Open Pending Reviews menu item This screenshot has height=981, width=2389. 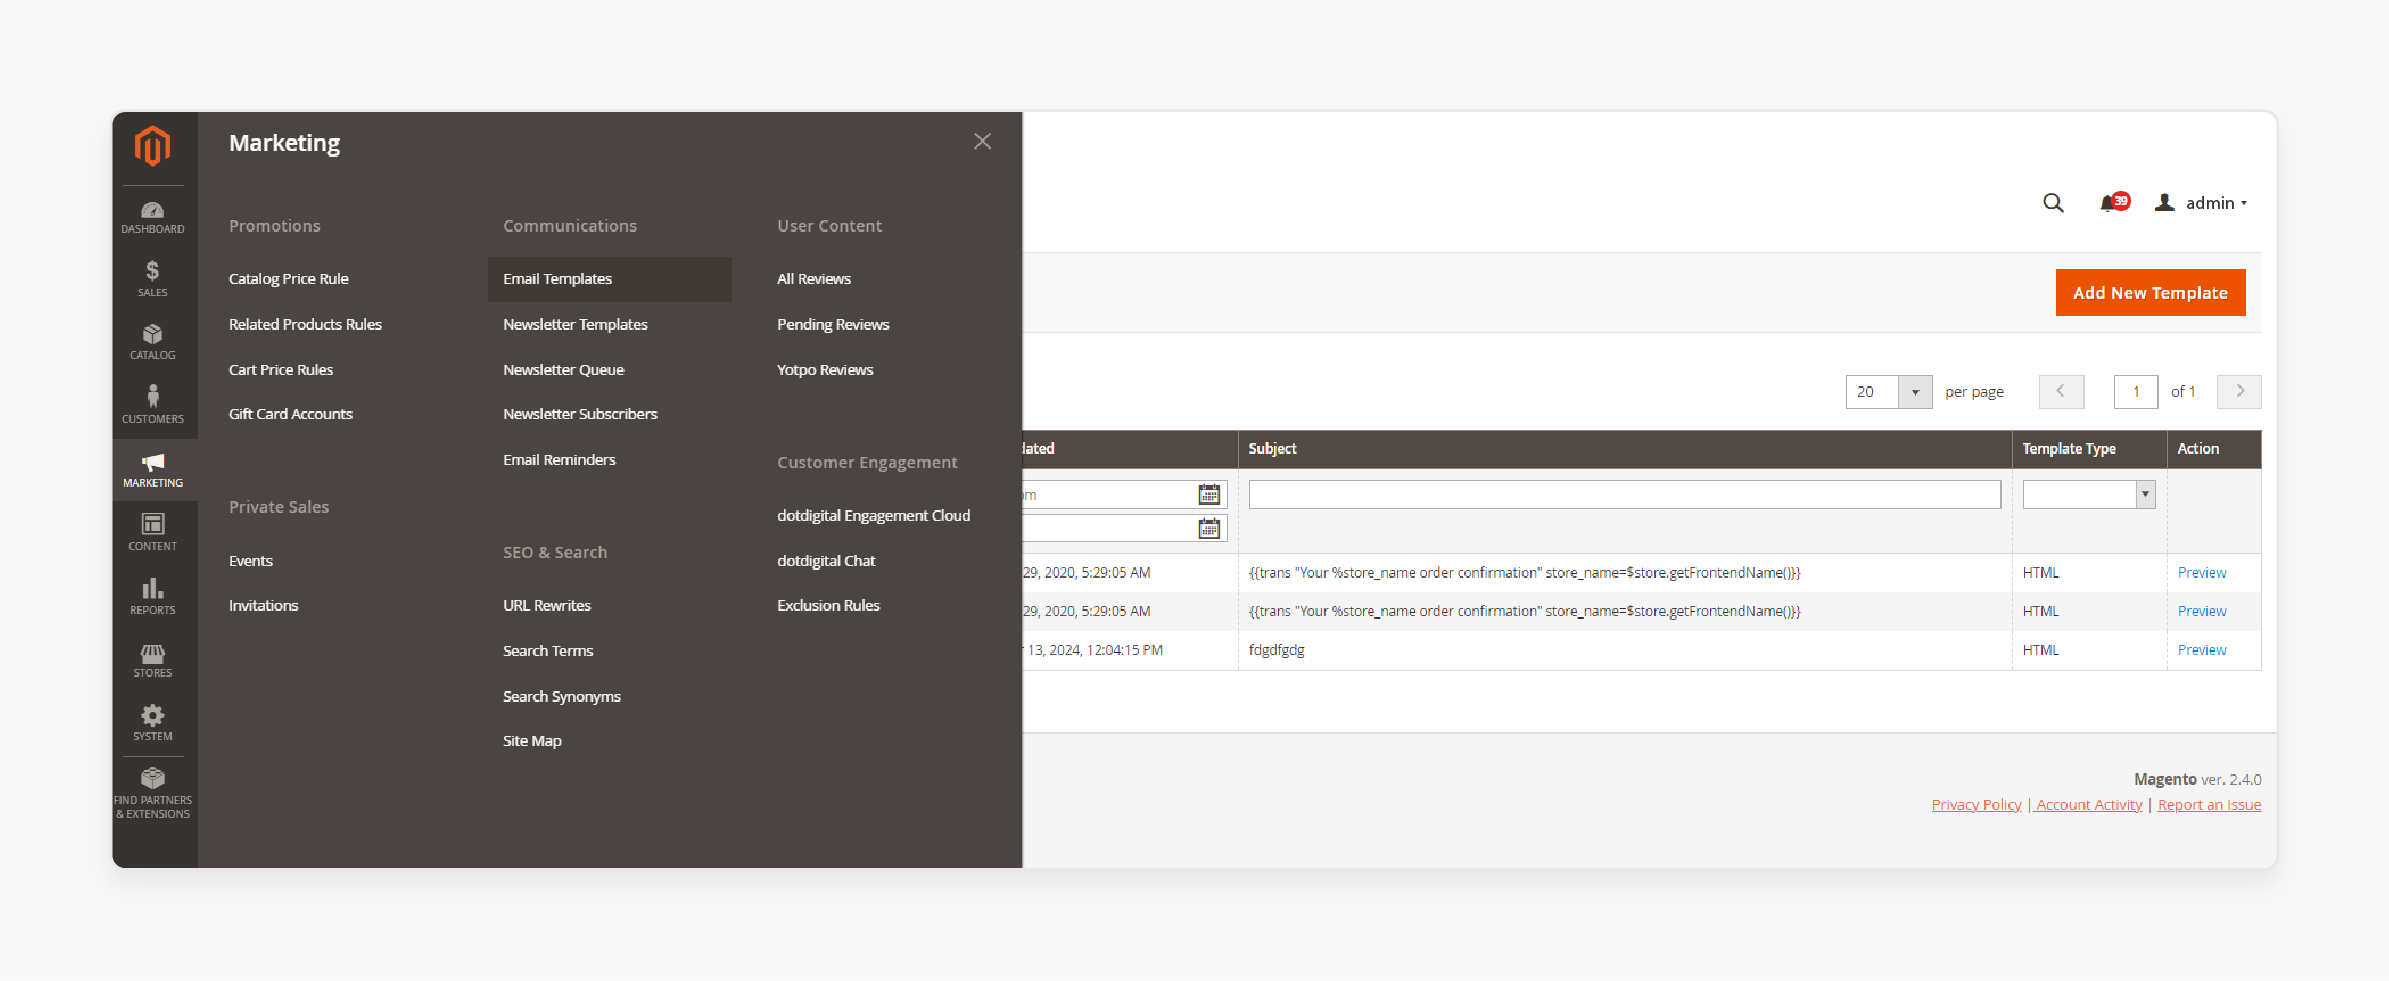tap(833, 324)
